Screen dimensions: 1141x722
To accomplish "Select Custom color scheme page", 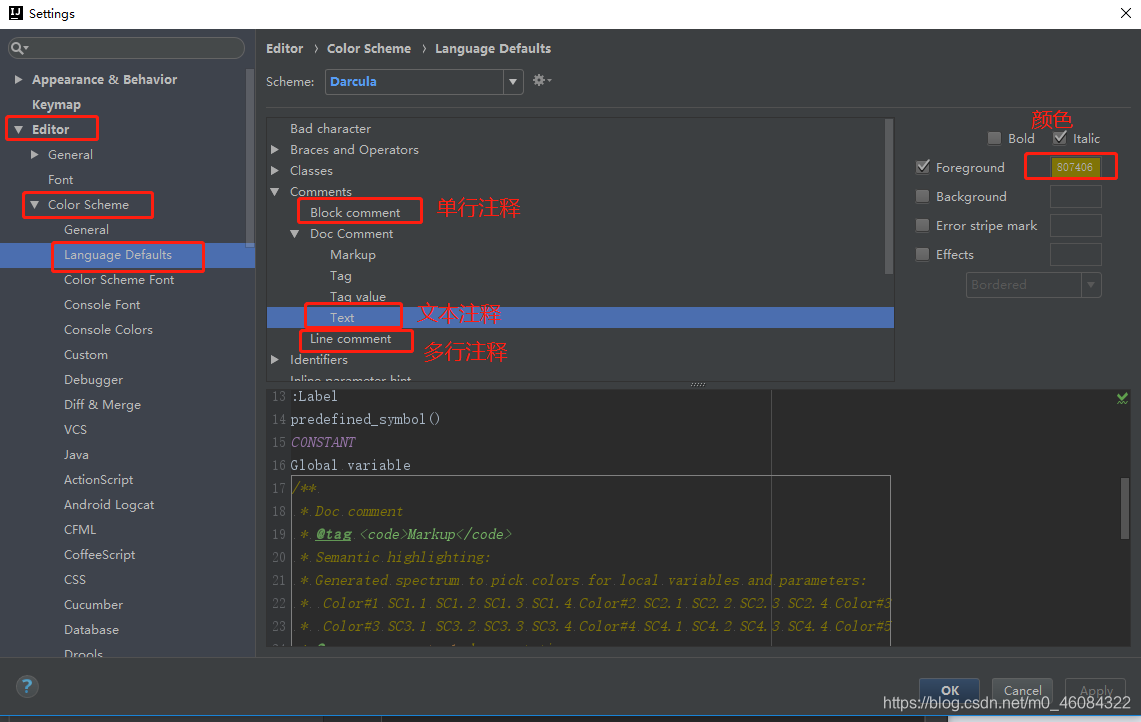I will (86, 354).
